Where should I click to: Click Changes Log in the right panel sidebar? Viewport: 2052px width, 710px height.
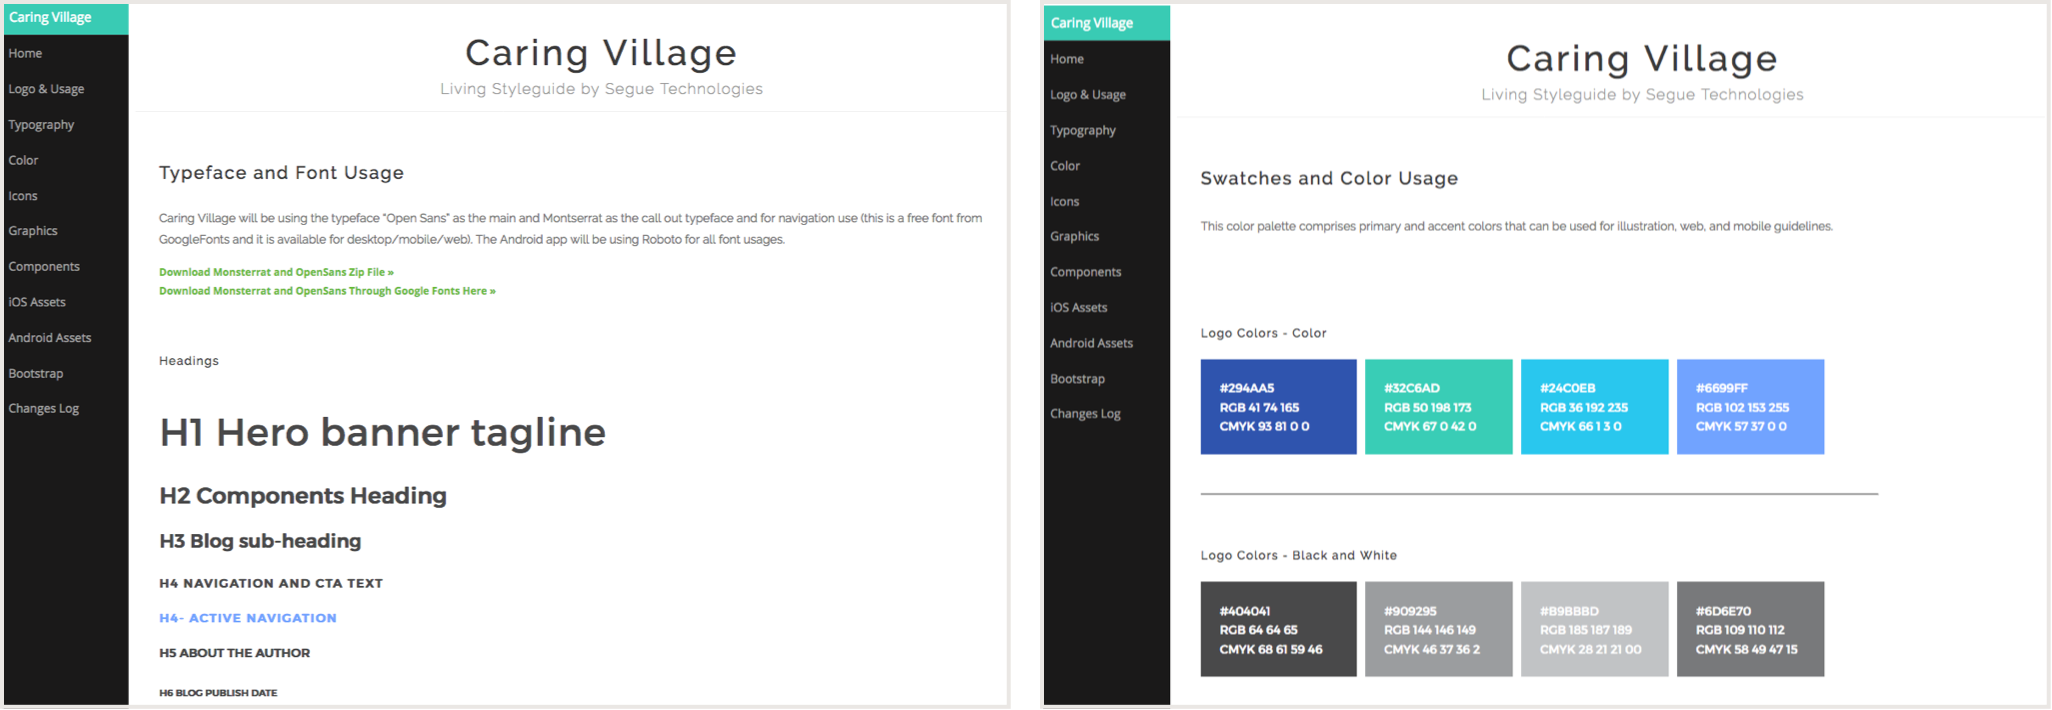(1085, 414)
